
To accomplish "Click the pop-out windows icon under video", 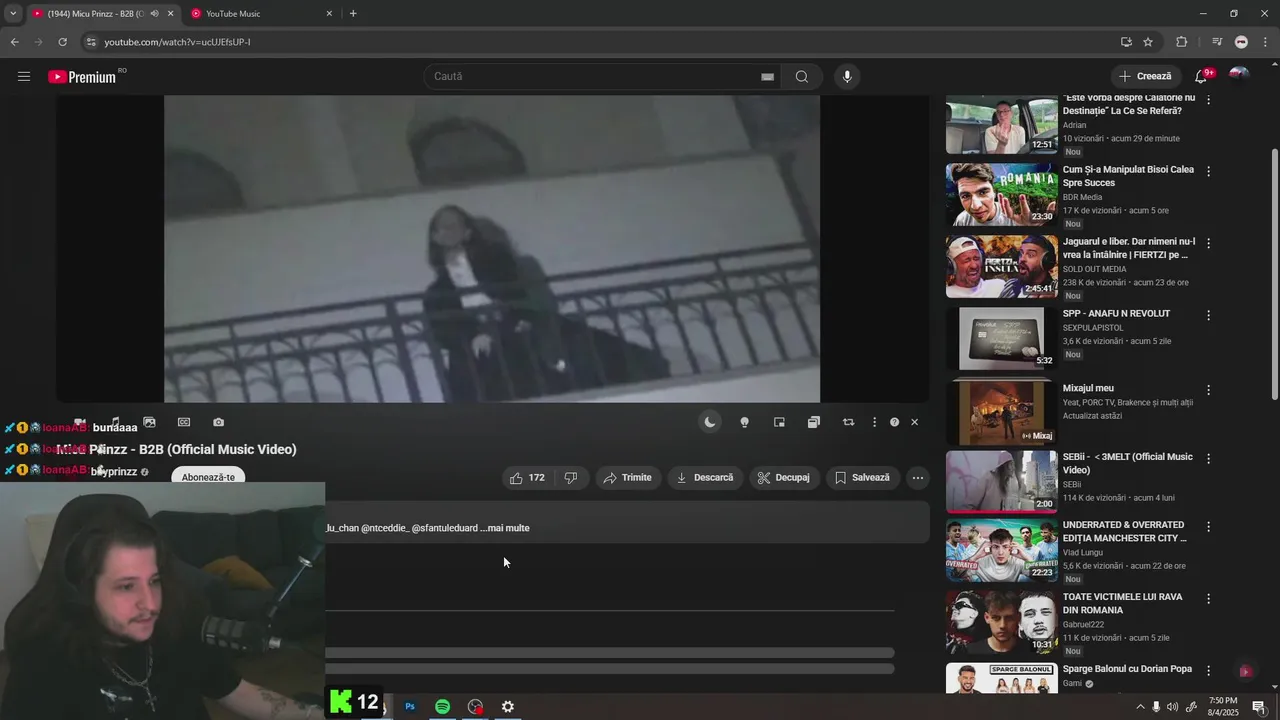I will click(x=814, y=422).
